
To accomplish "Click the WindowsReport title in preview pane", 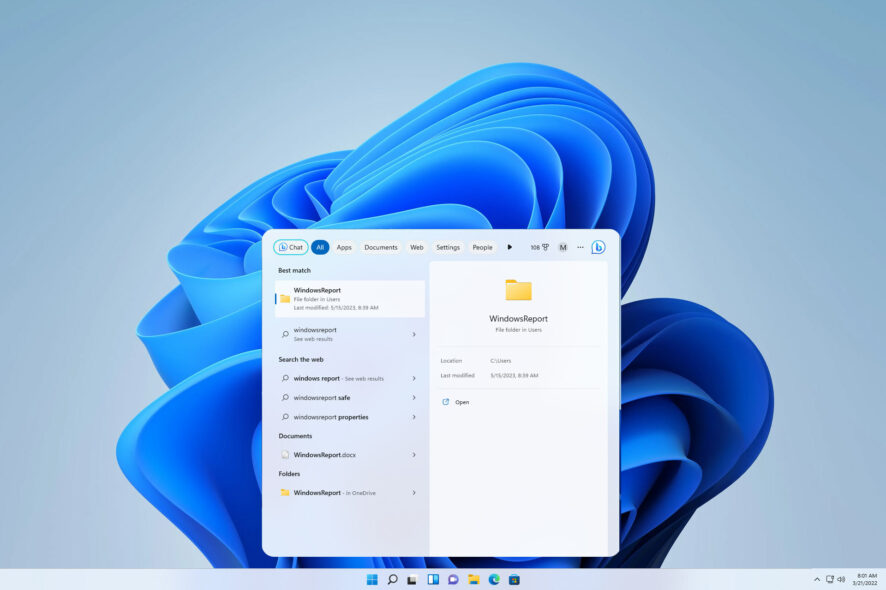I will 518,318.
